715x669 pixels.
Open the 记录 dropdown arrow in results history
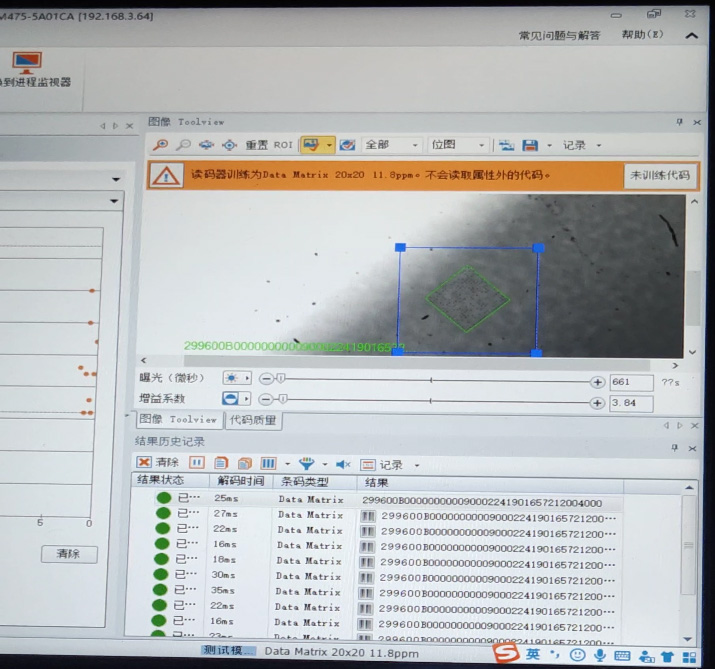click(417, 466)
